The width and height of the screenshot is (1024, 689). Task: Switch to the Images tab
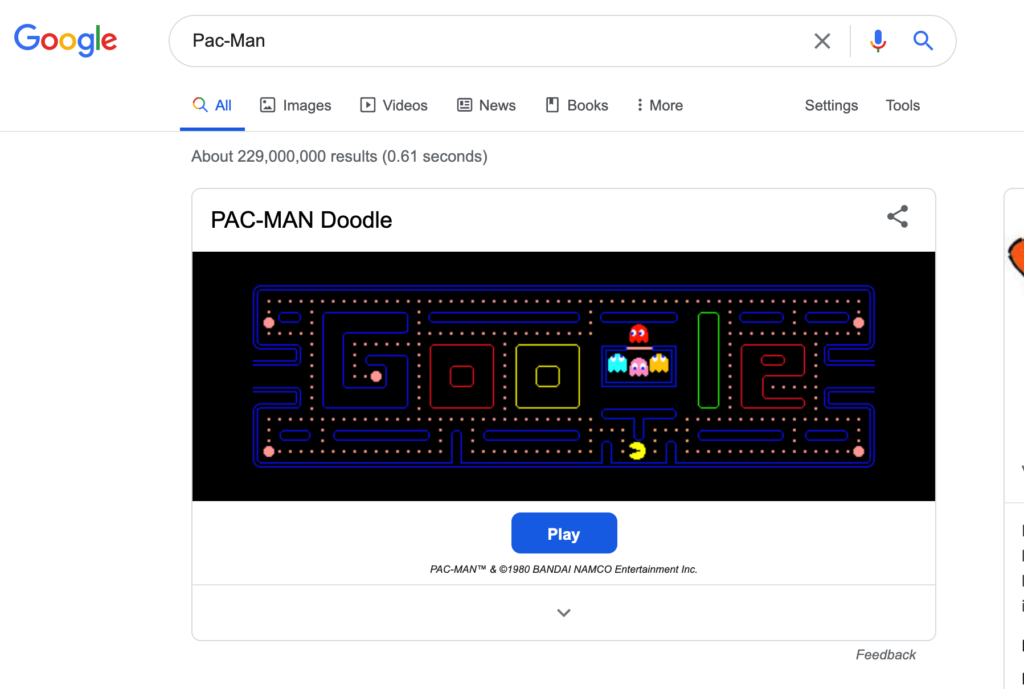pyautogui.click(x=295, y=105)
